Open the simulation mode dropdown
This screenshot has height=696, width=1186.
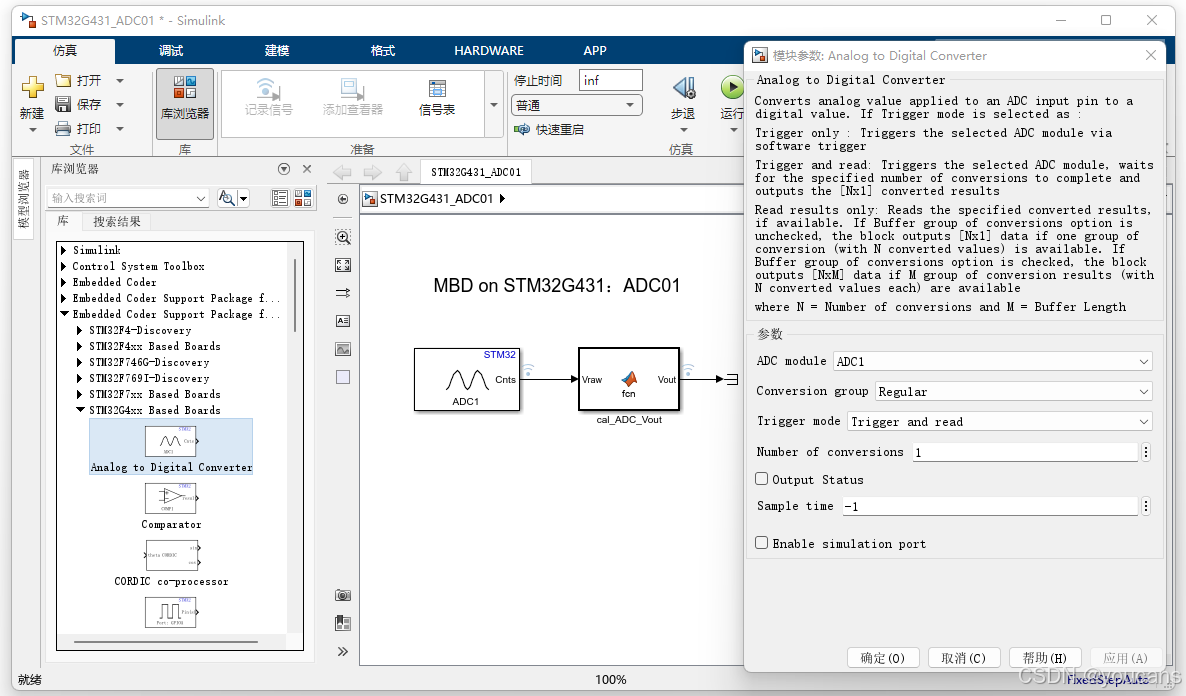click(x=576, y=105)
